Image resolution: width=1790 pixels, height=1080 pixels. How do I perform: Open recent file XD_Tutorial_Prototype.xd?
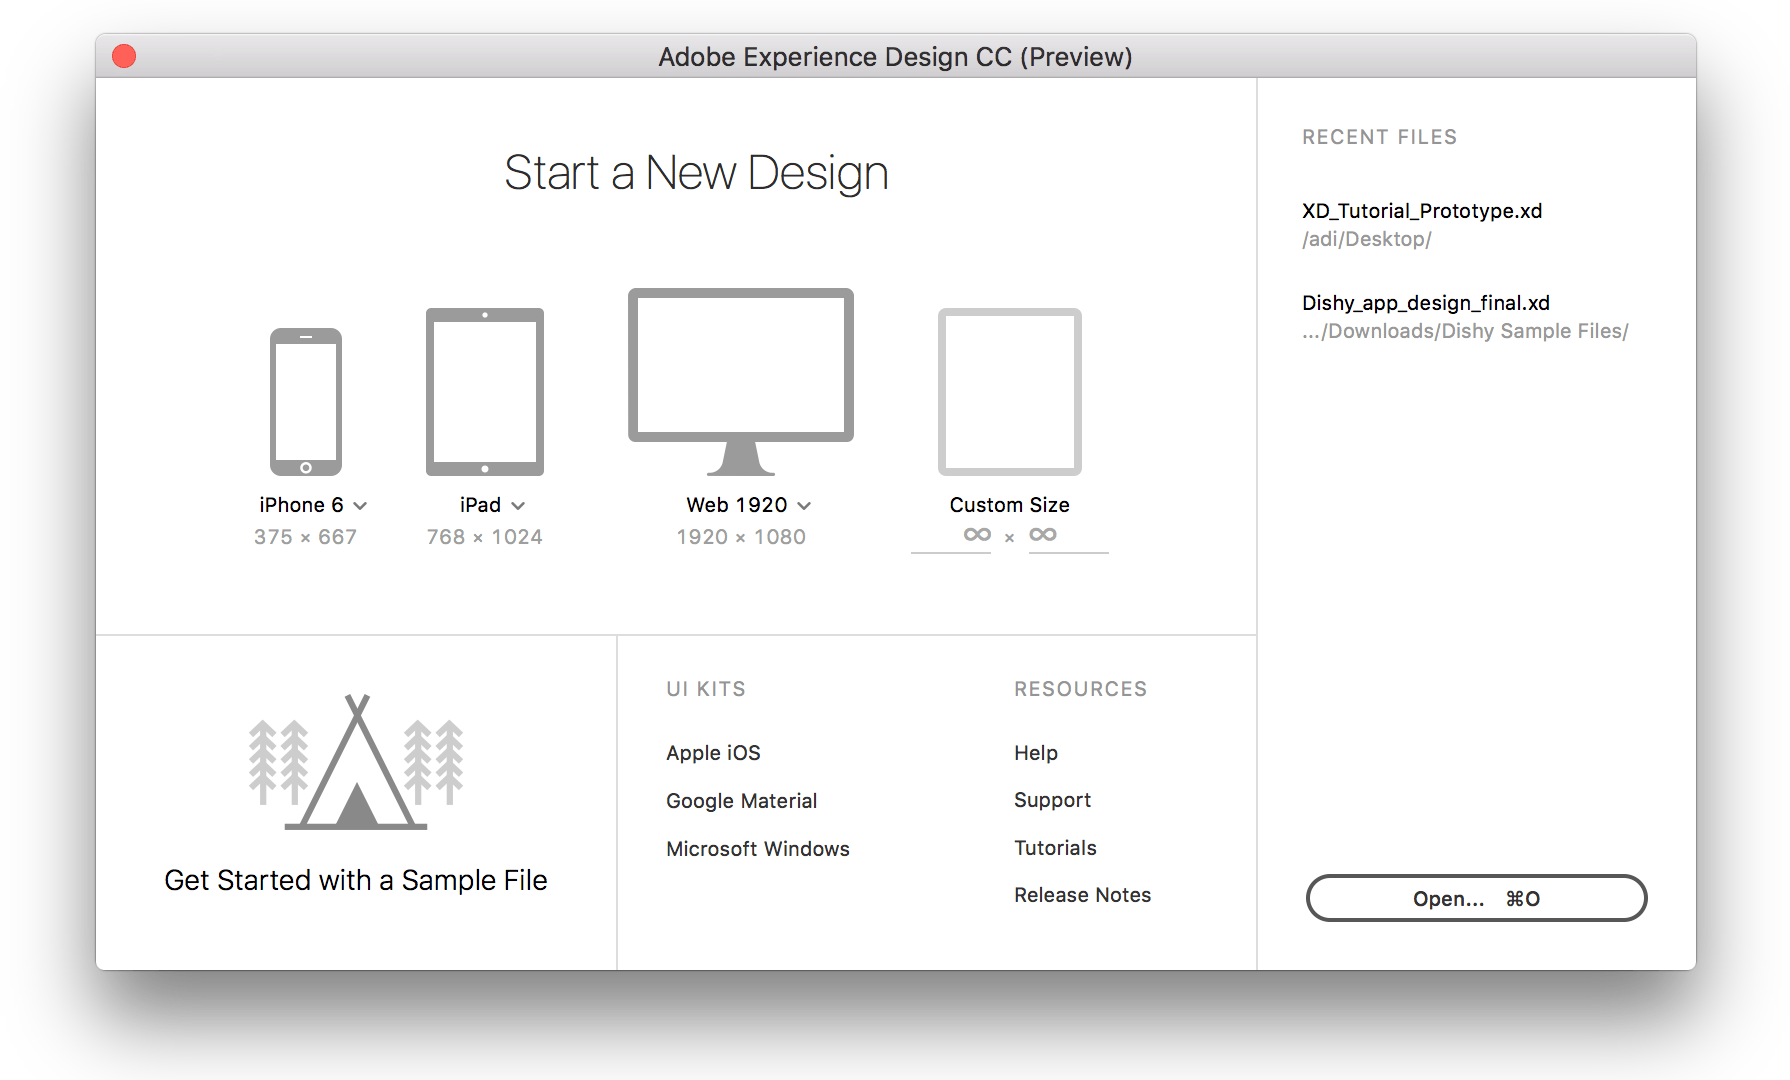pyautogui.click(x=1421, y=211)
